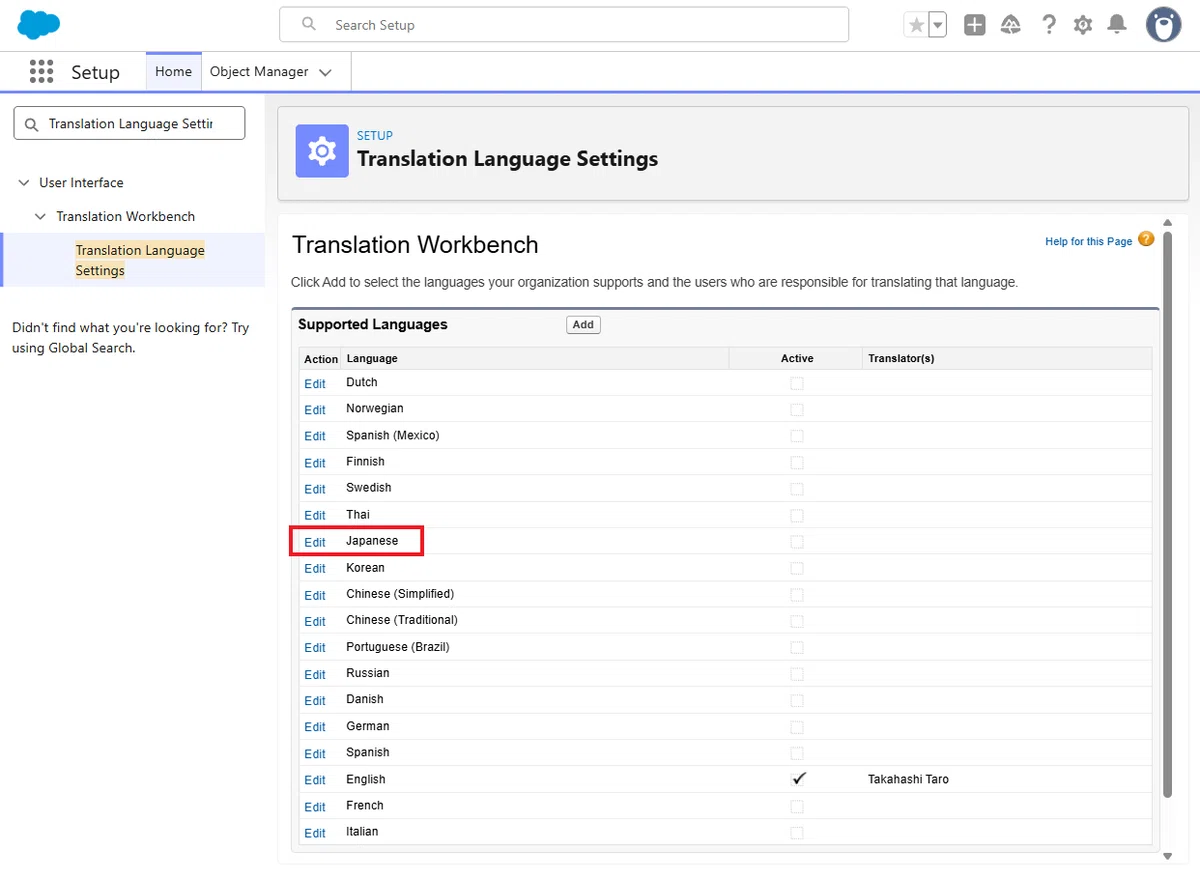Click the Active checkbox for Norwegian
This screenshot has height=872, width=1200.
(x=797, y=409)
